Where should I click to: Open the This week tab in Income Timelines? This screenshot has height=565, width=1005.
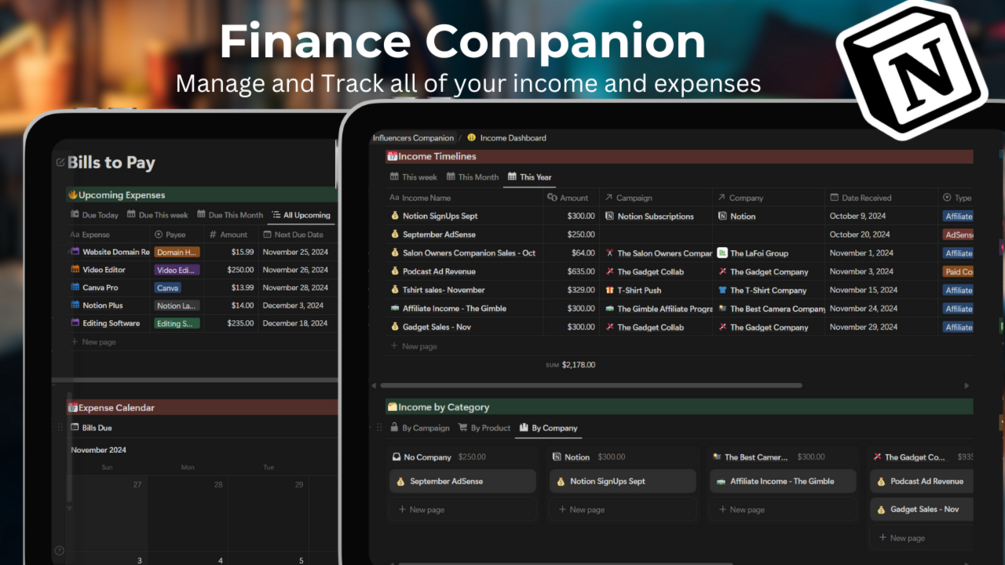click(x=413, y=177)
